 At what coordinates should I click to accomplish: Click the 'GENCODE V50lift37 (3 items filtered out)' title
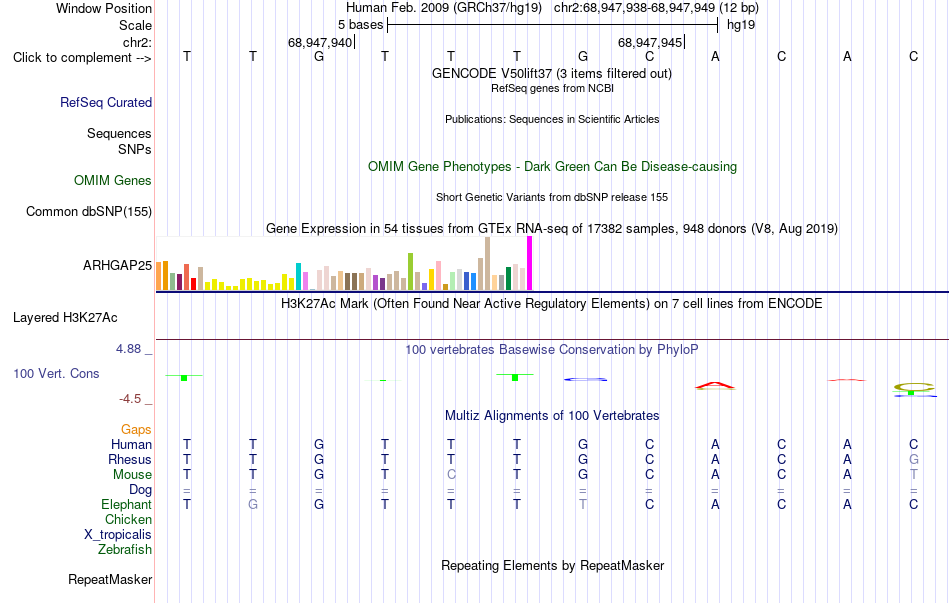click(552, 73)
